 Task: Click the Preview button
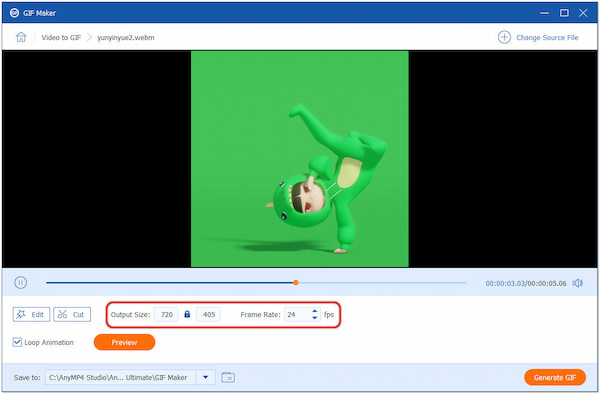124,342
